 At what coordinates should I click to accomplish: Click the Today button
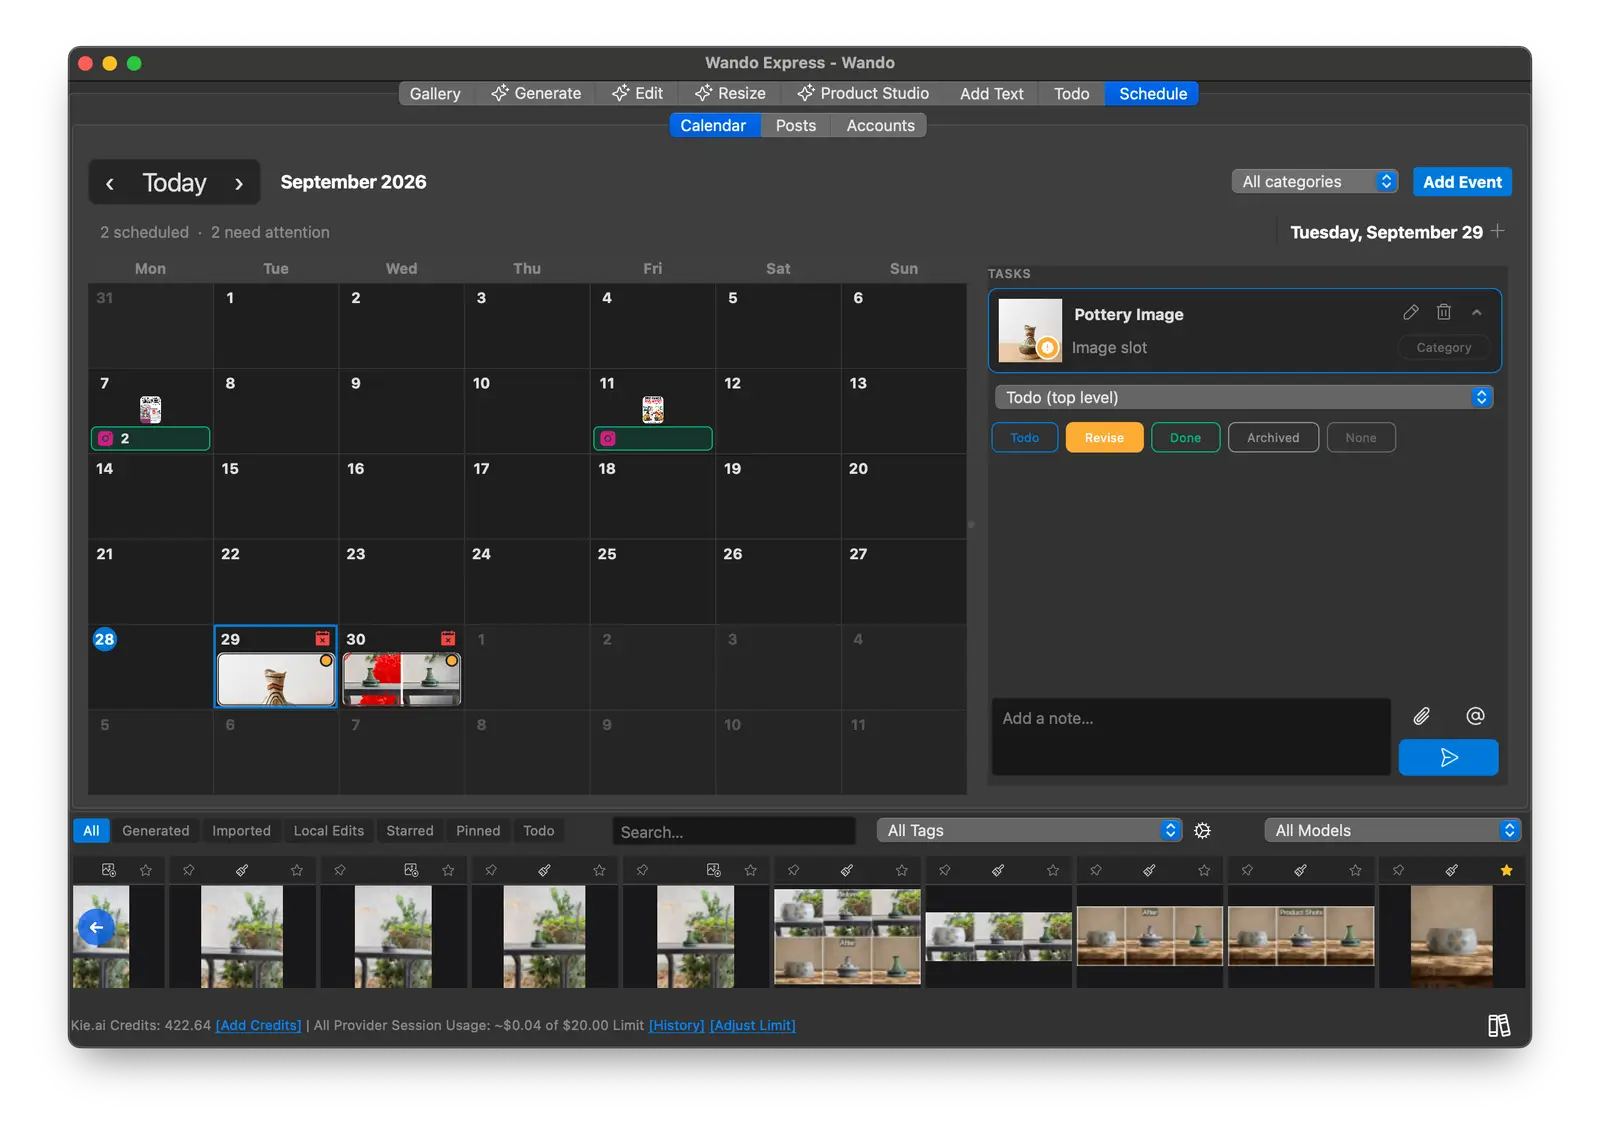tap(174, 183)
